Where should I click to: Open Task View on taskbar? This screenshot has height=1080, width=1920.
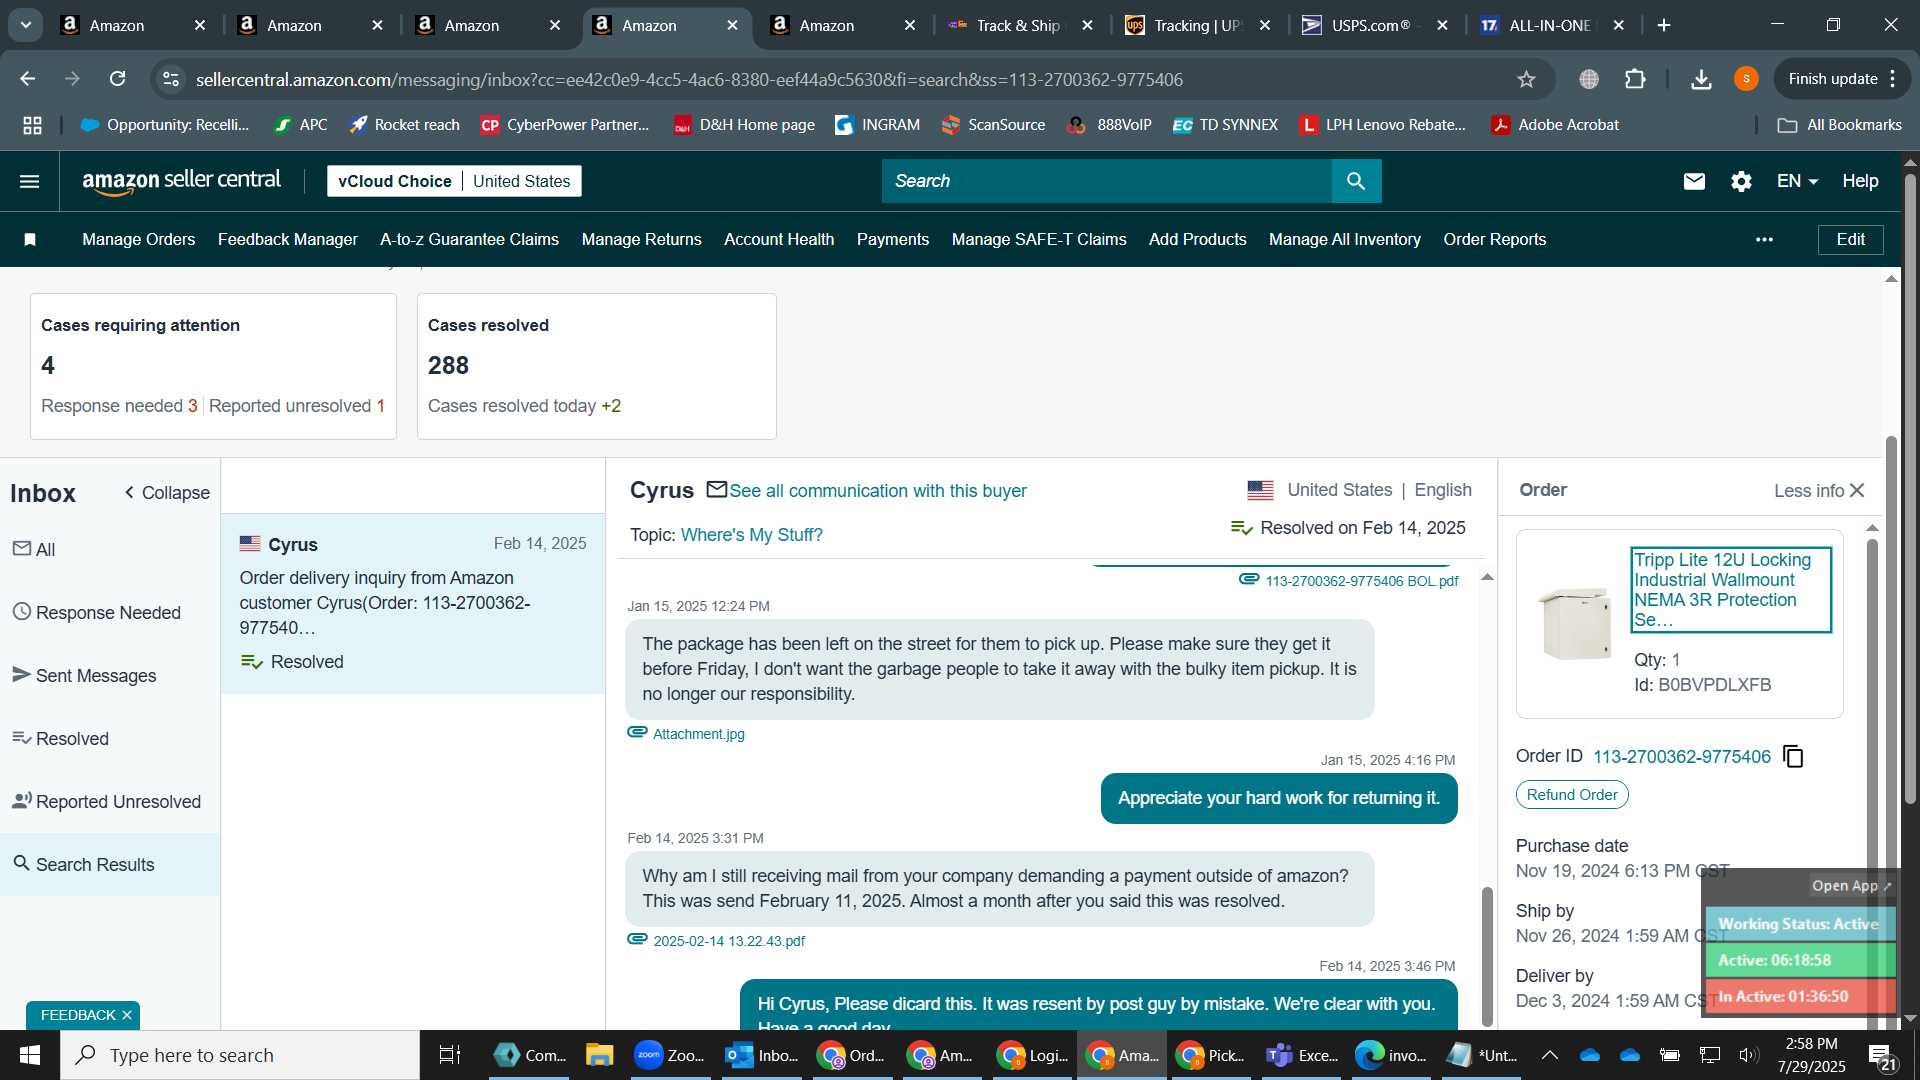point(450,1055)
